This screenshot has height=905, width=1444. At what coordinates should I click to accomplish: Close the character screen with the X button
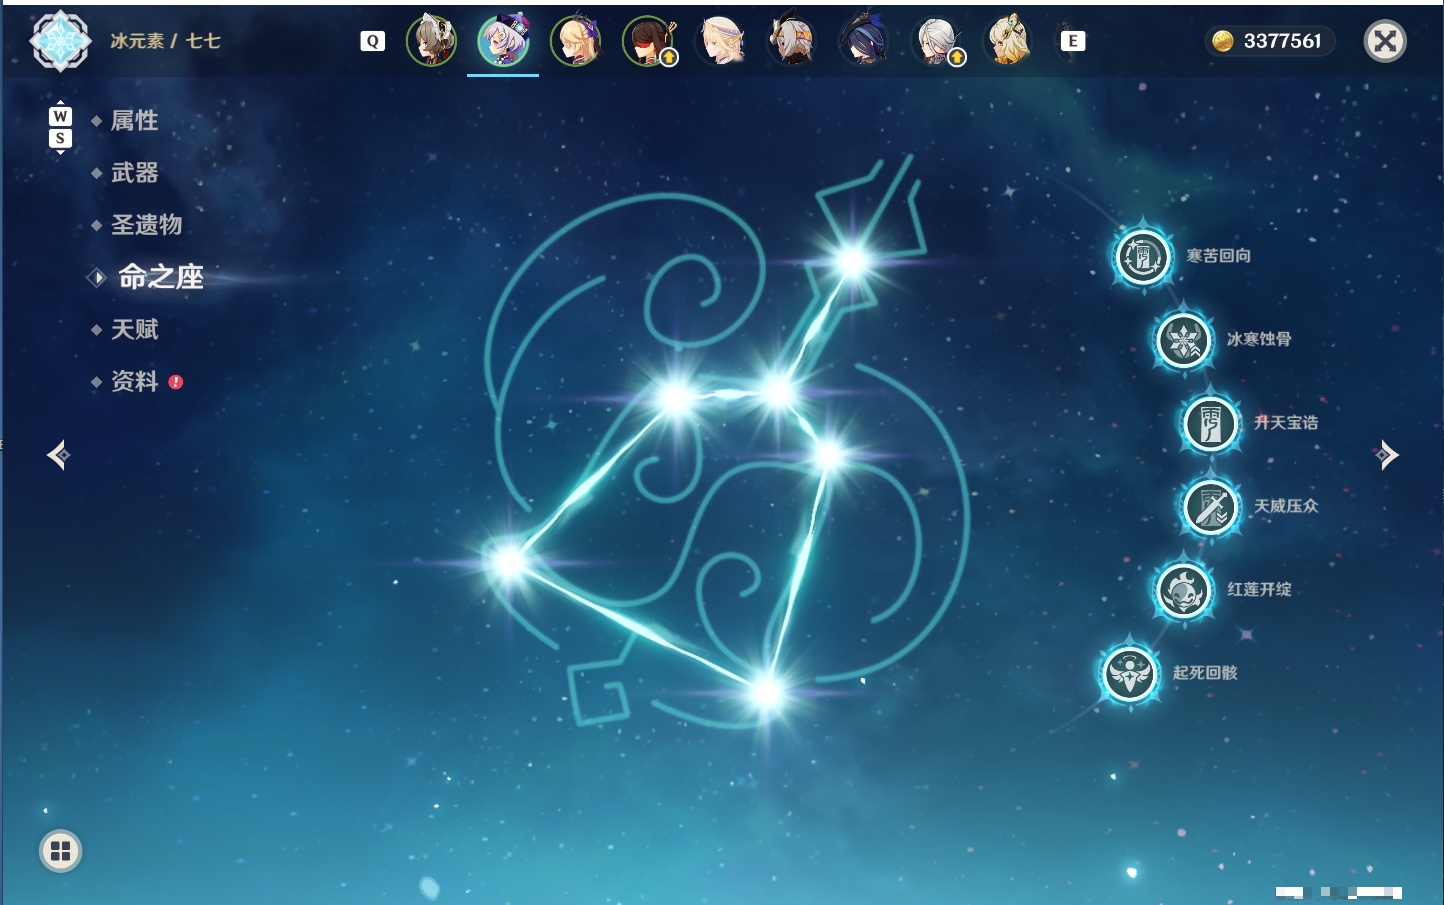point(1385,41)
